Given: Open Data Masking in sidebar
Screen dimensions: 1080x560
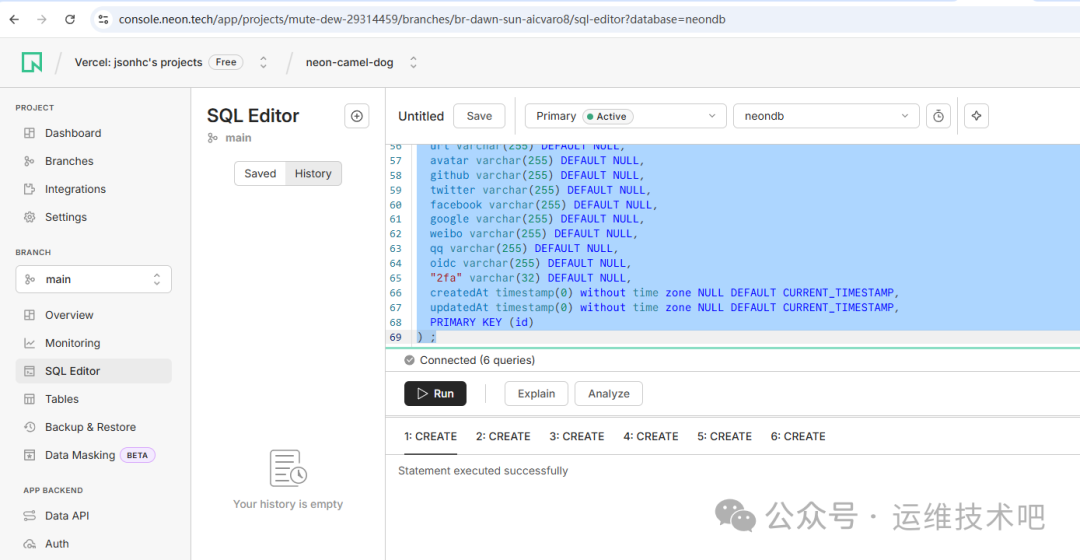Looking at the screenshot, I should pos(80,455).
